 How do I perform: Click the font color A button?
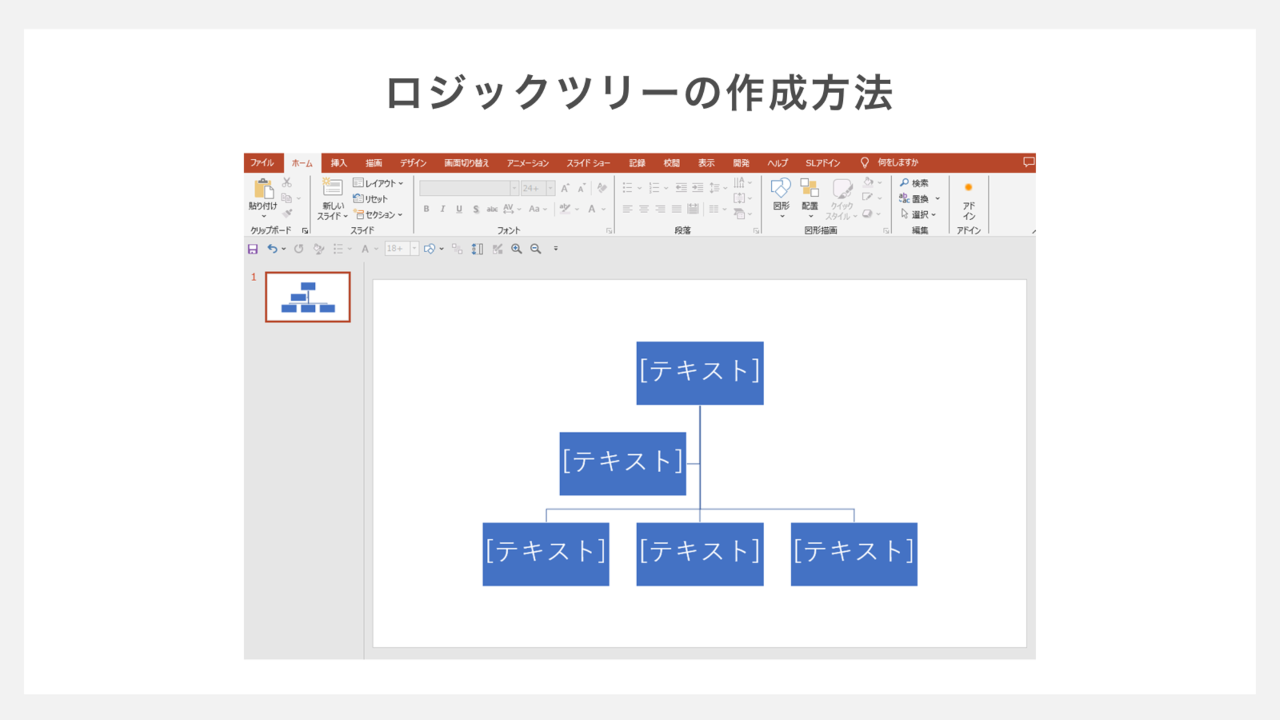pos(592,209)
